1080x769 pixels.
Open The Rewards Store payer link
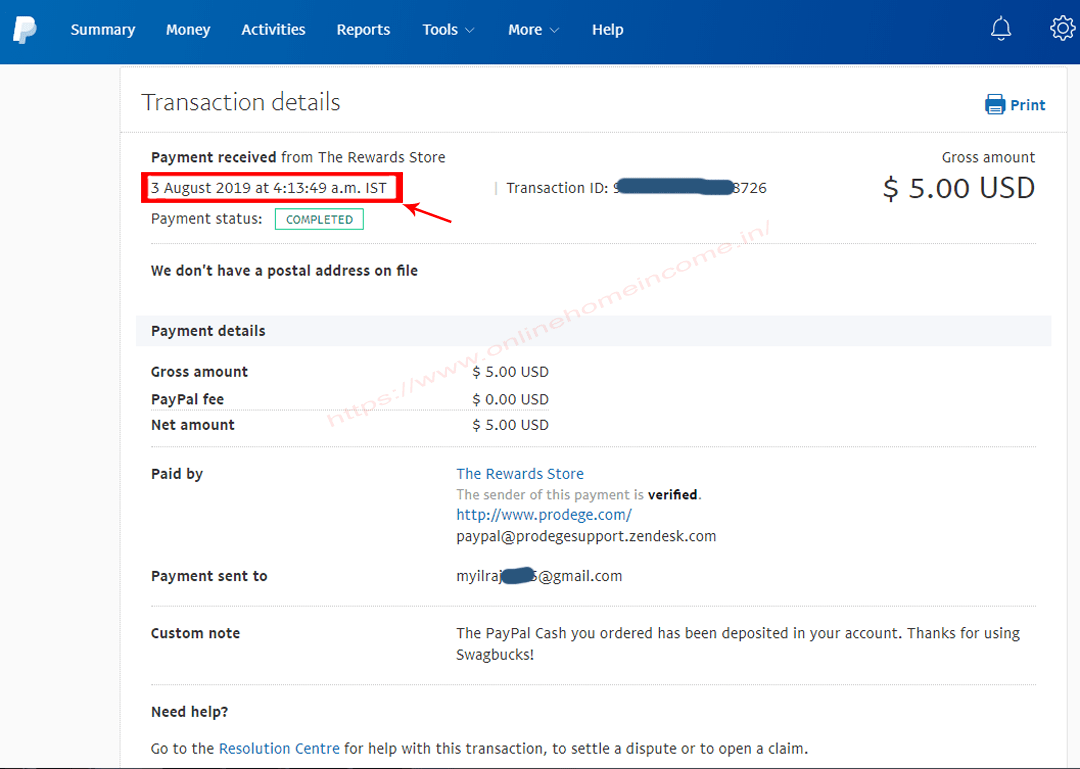520,473
